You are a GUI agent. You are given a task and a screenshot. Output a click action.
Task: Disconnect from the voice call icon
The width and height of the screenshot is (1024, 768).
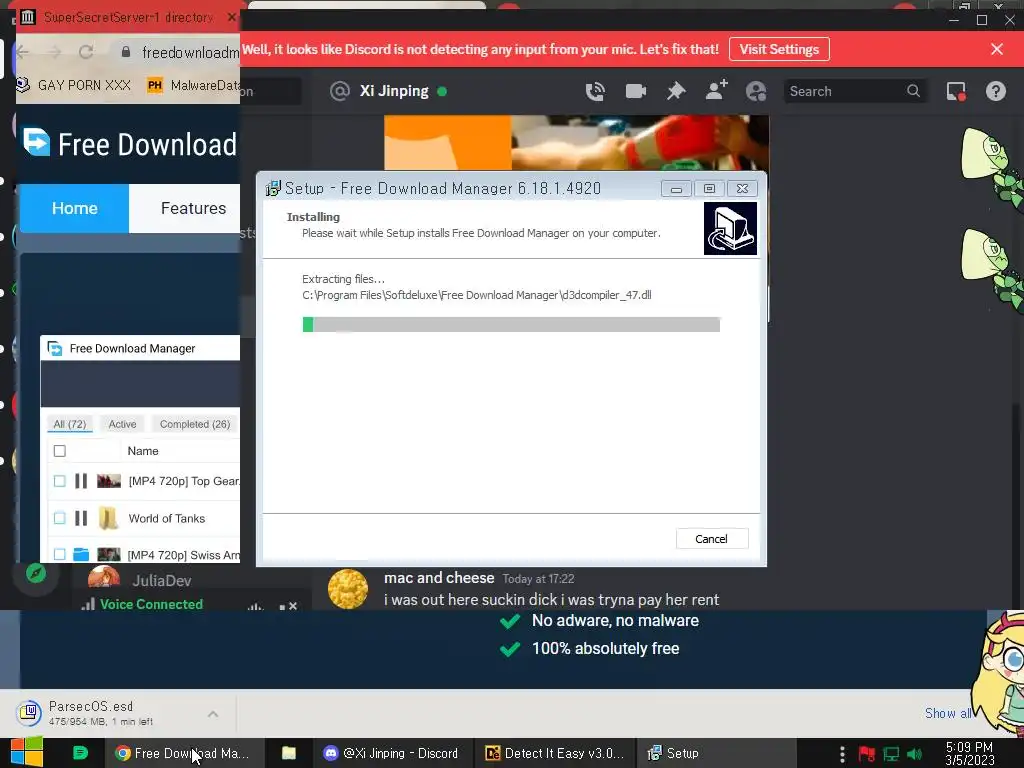(x=288, y=606)
